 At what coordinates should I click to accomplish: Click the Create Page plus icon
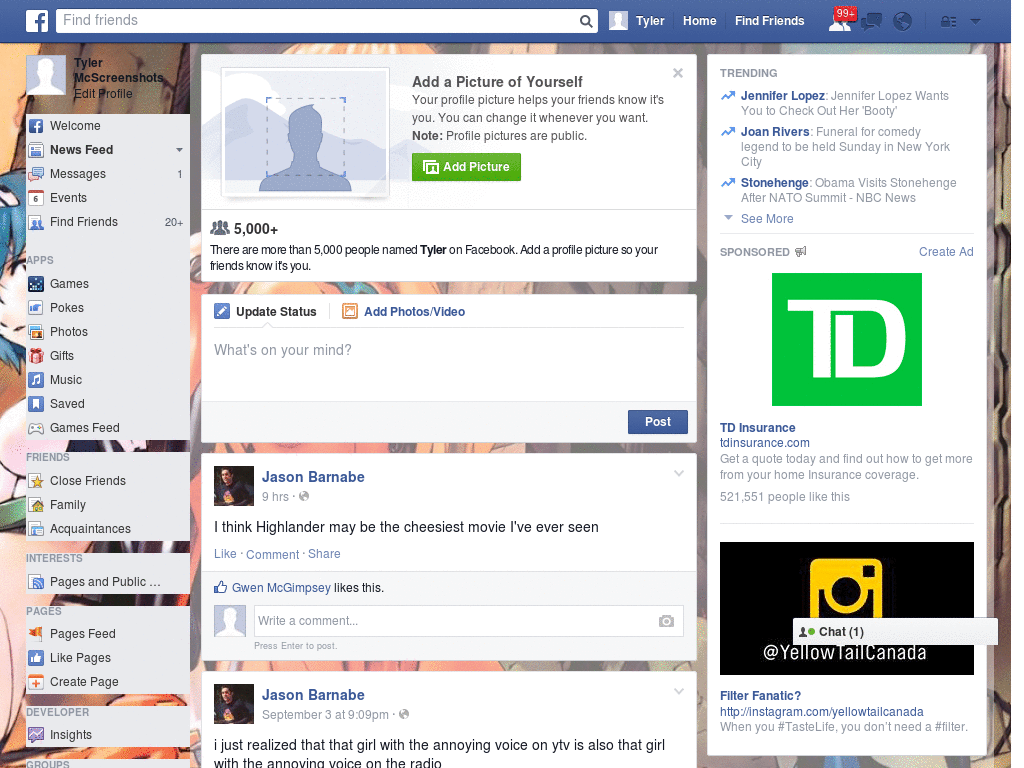click(x=36, y=682)
